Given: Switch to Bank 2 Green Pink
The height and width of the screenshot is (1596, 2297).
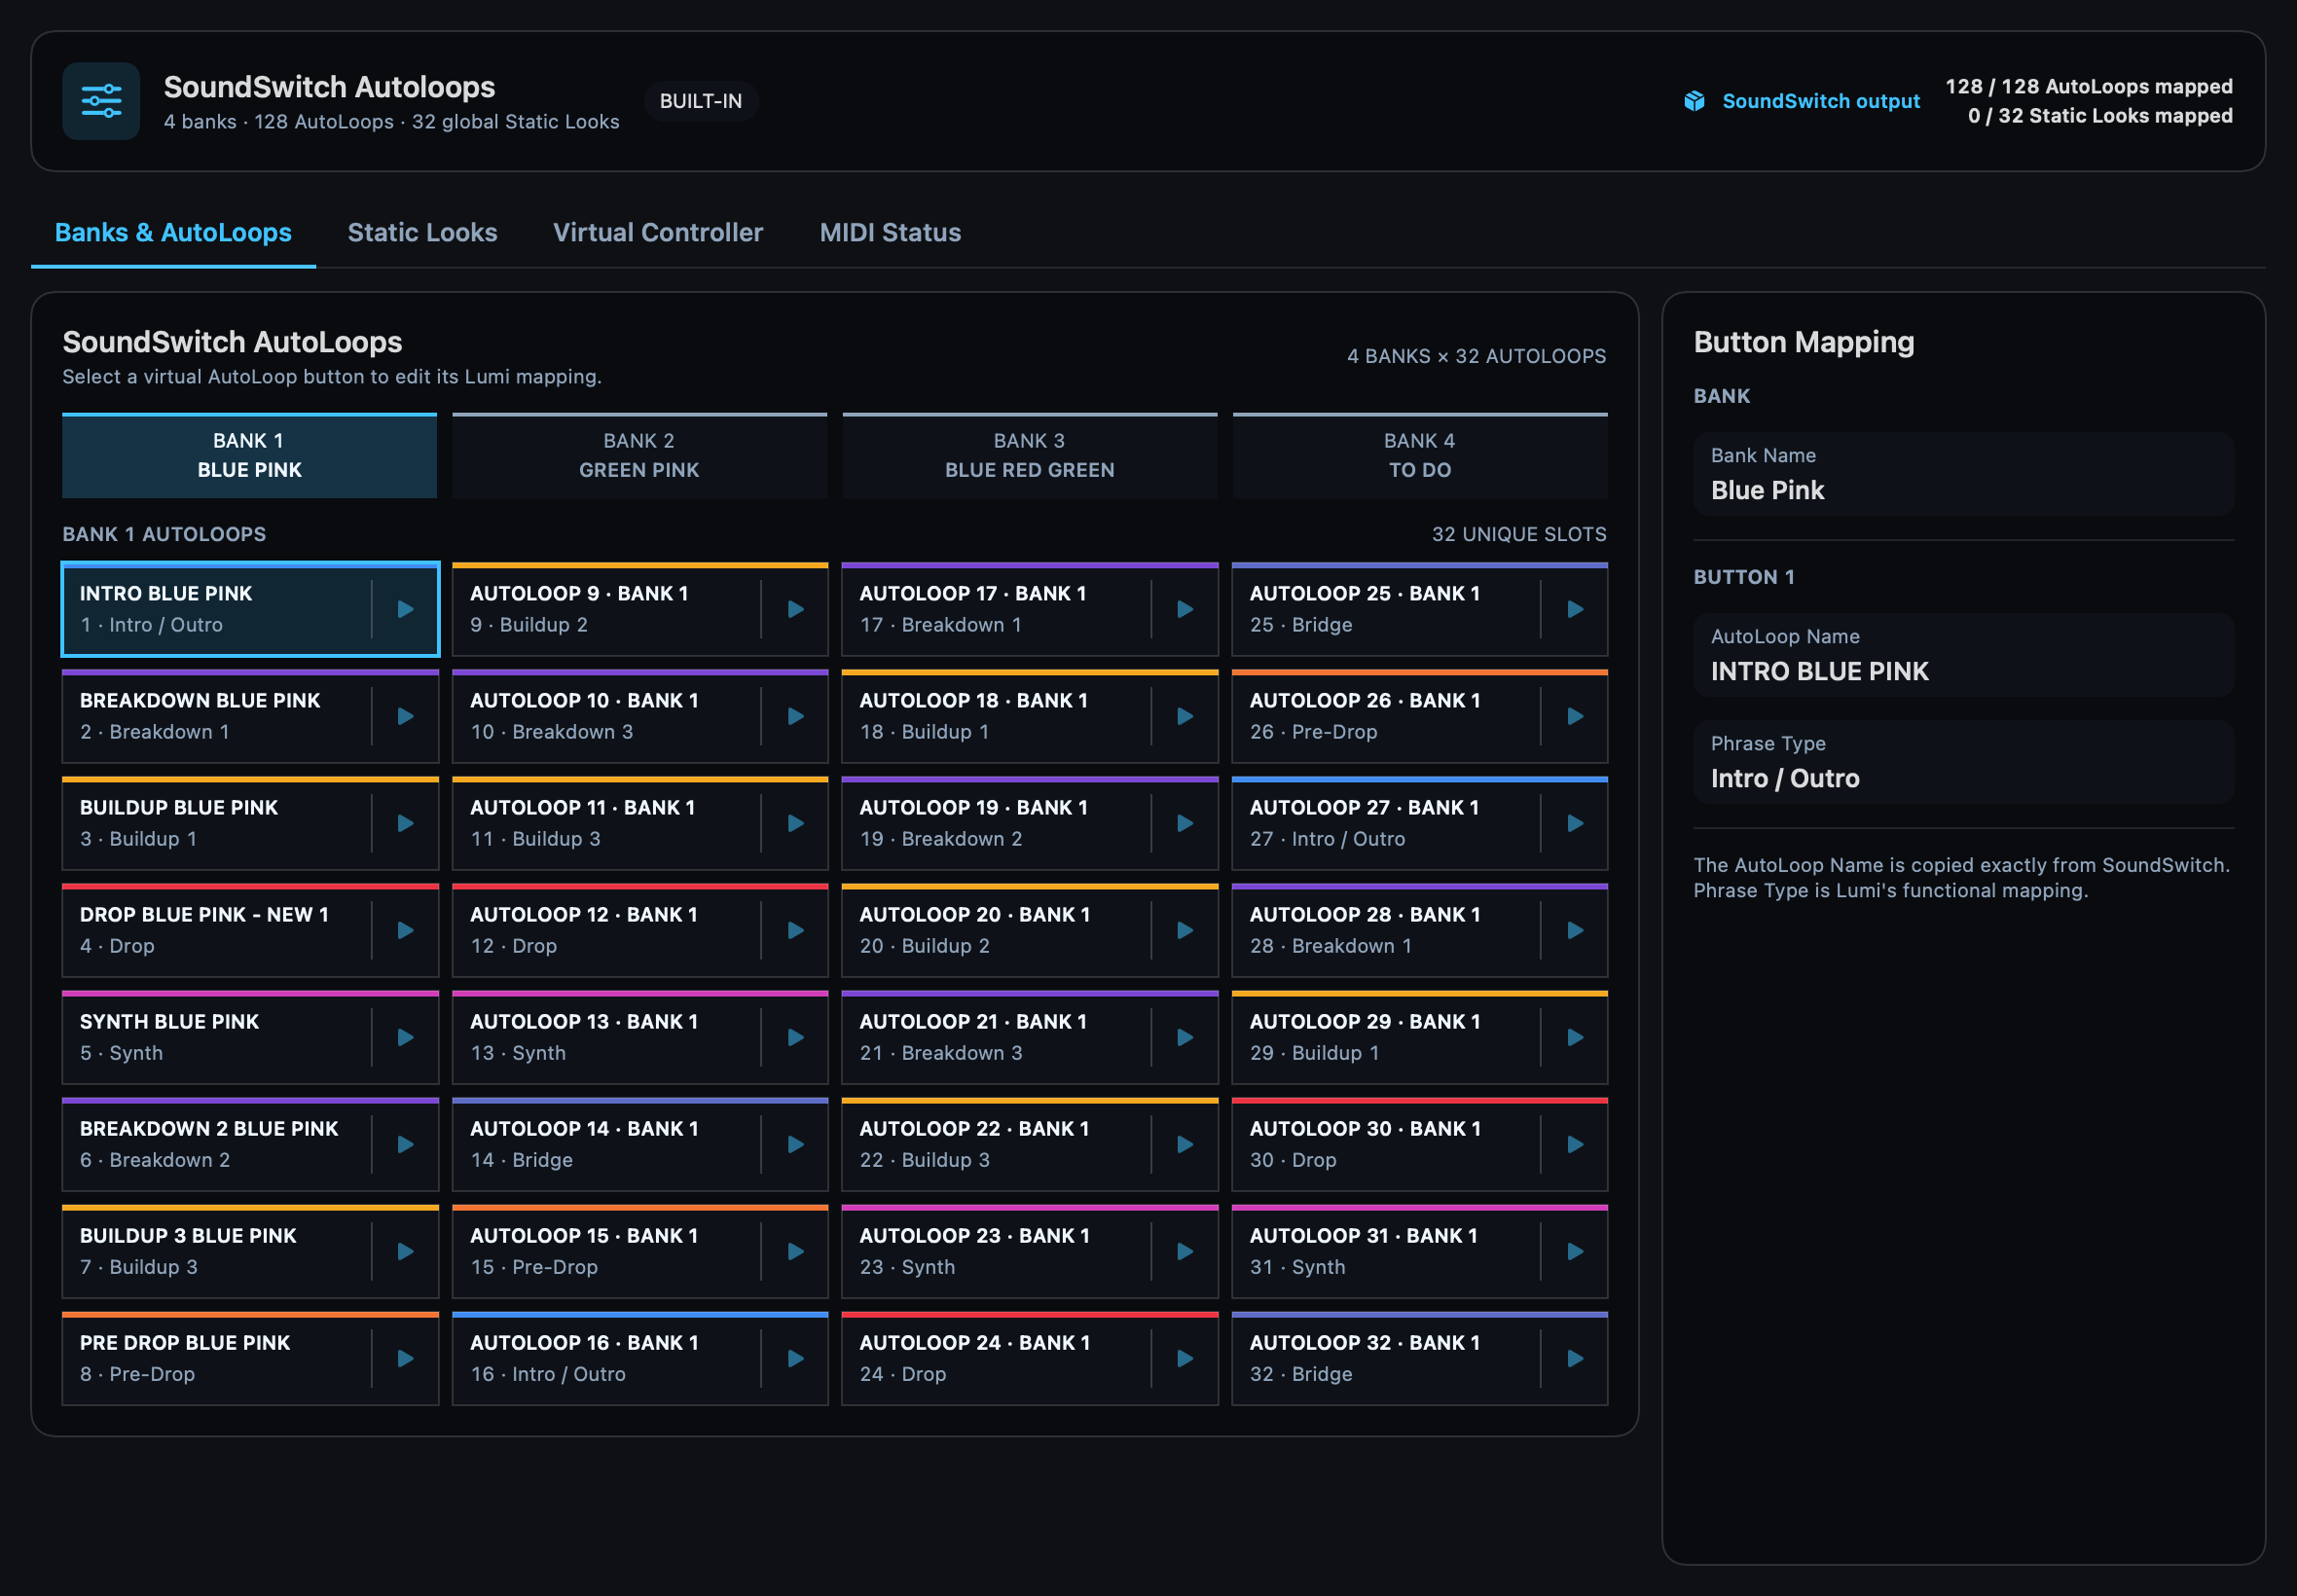Looking at the screenshot, I should pos(639,455).
